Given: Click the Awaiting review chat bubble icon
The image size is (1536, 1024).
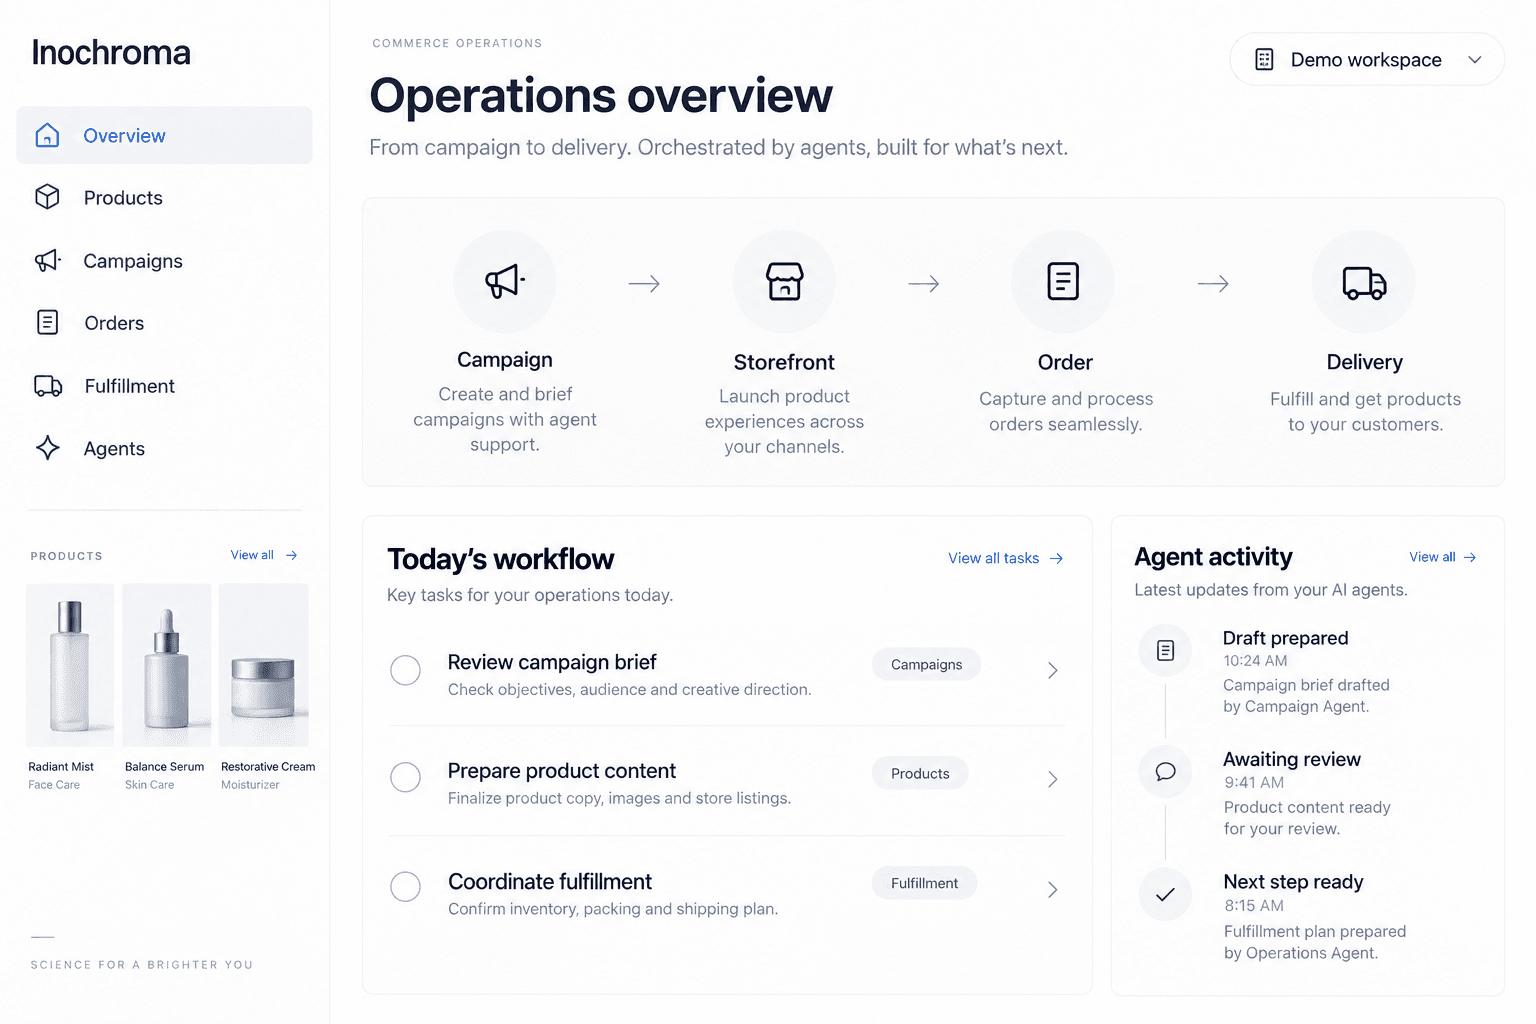Looking at the screenshot, I should [1165, 772].
